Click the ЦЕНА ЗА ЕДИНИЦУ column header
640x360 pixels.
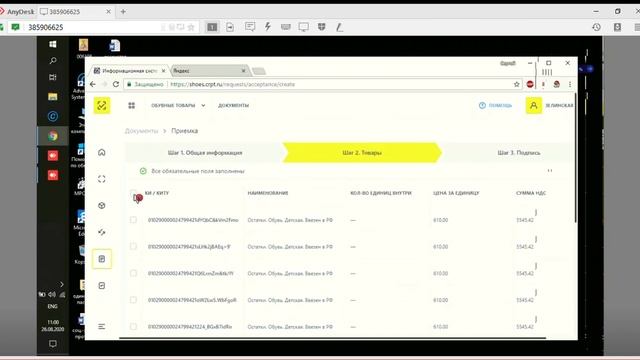[456, 193]
